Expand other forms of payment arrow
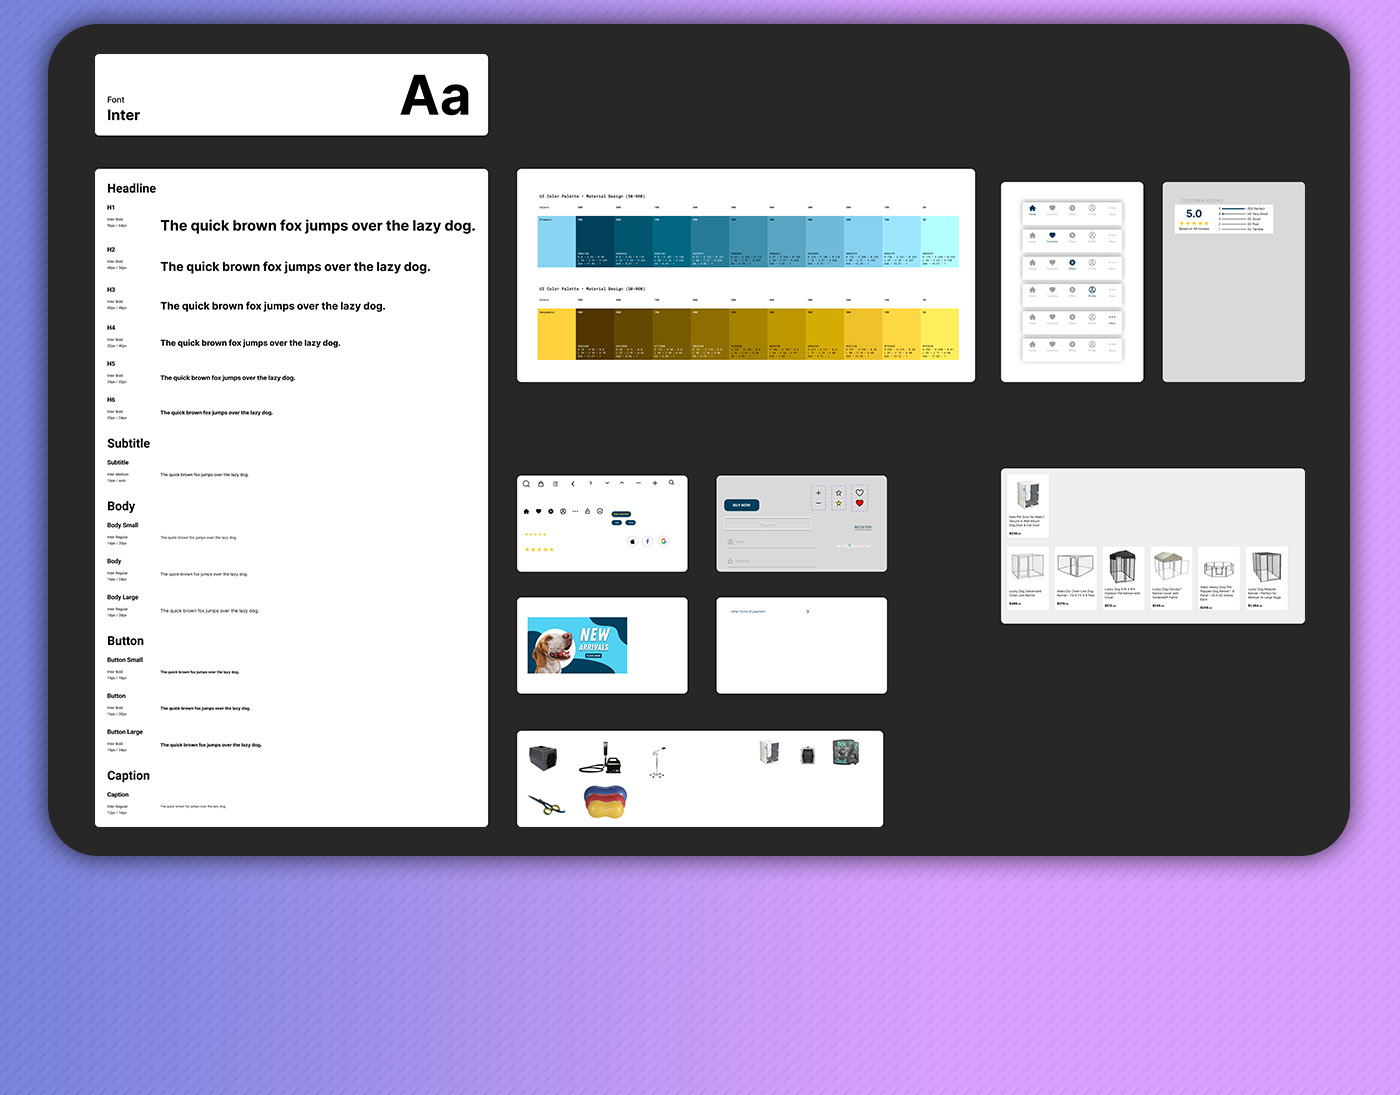This screenshot has width=1400, height=1095. (x=807, y=611)
